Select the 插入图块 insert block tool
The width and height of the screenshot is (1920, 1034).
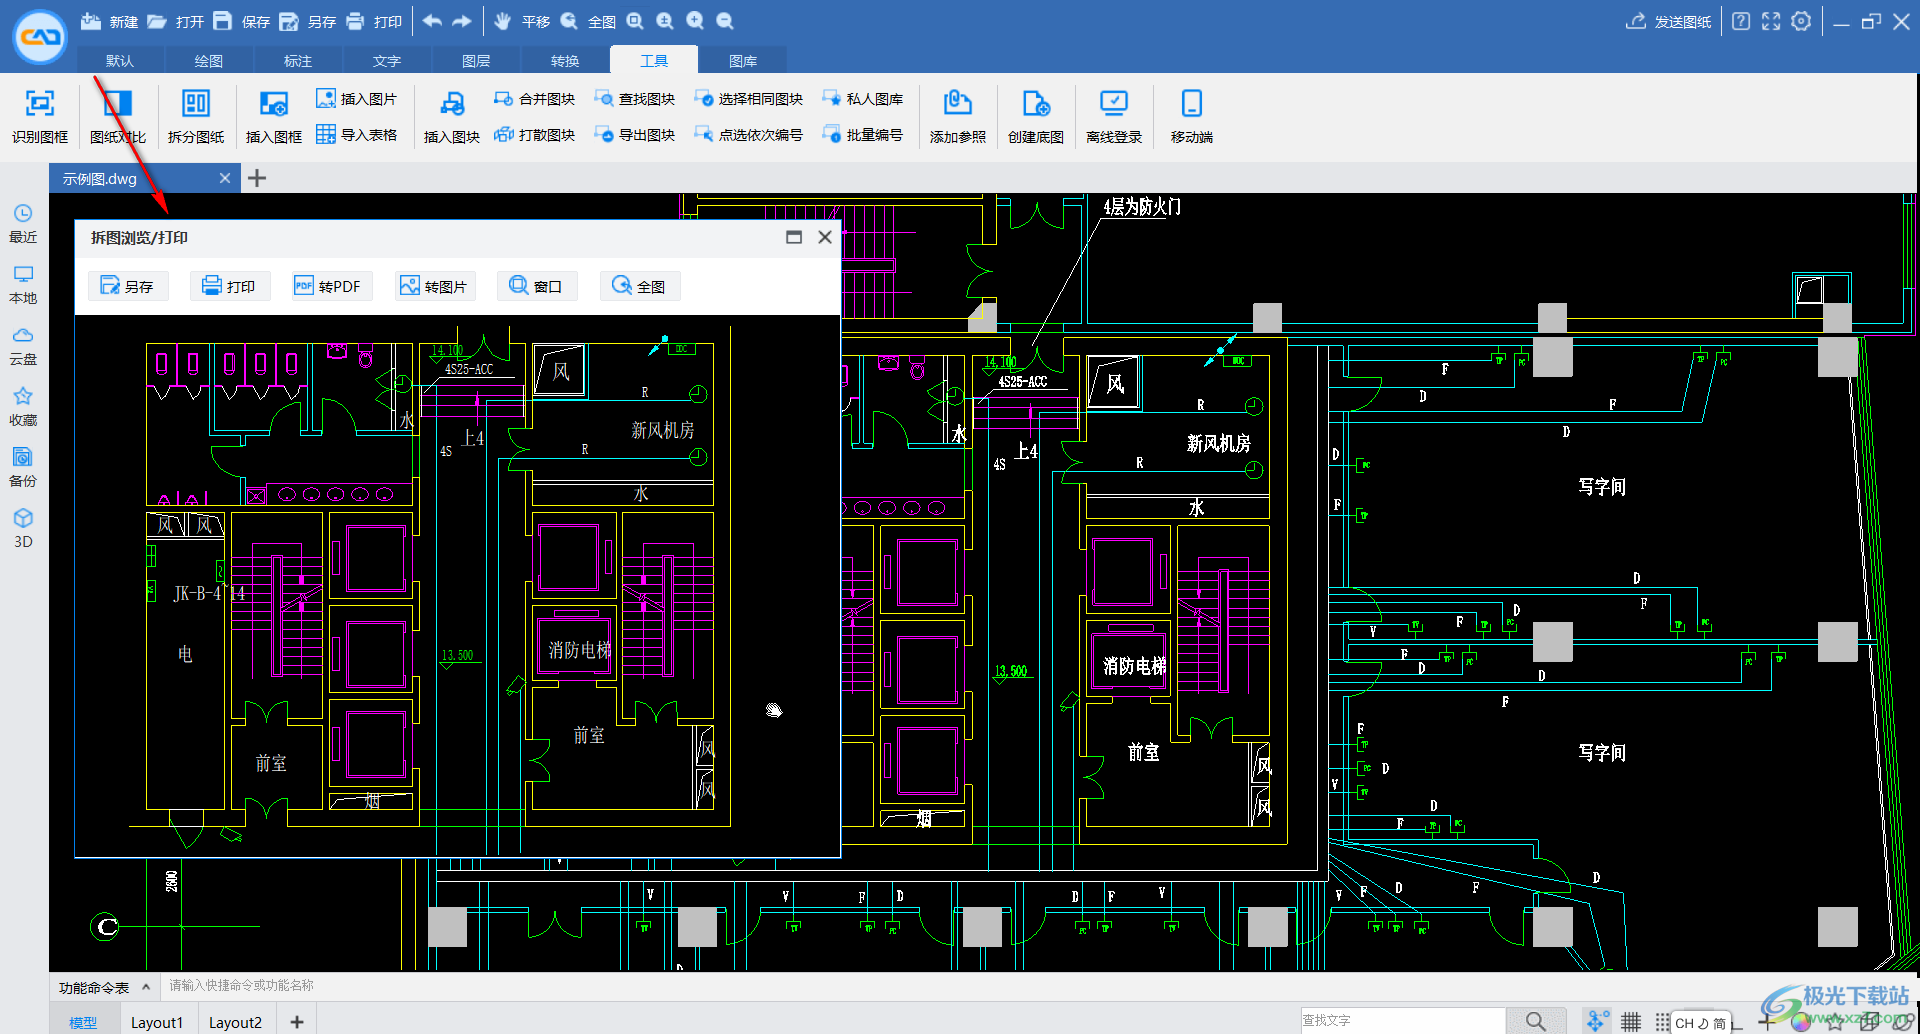coord(451,105)
